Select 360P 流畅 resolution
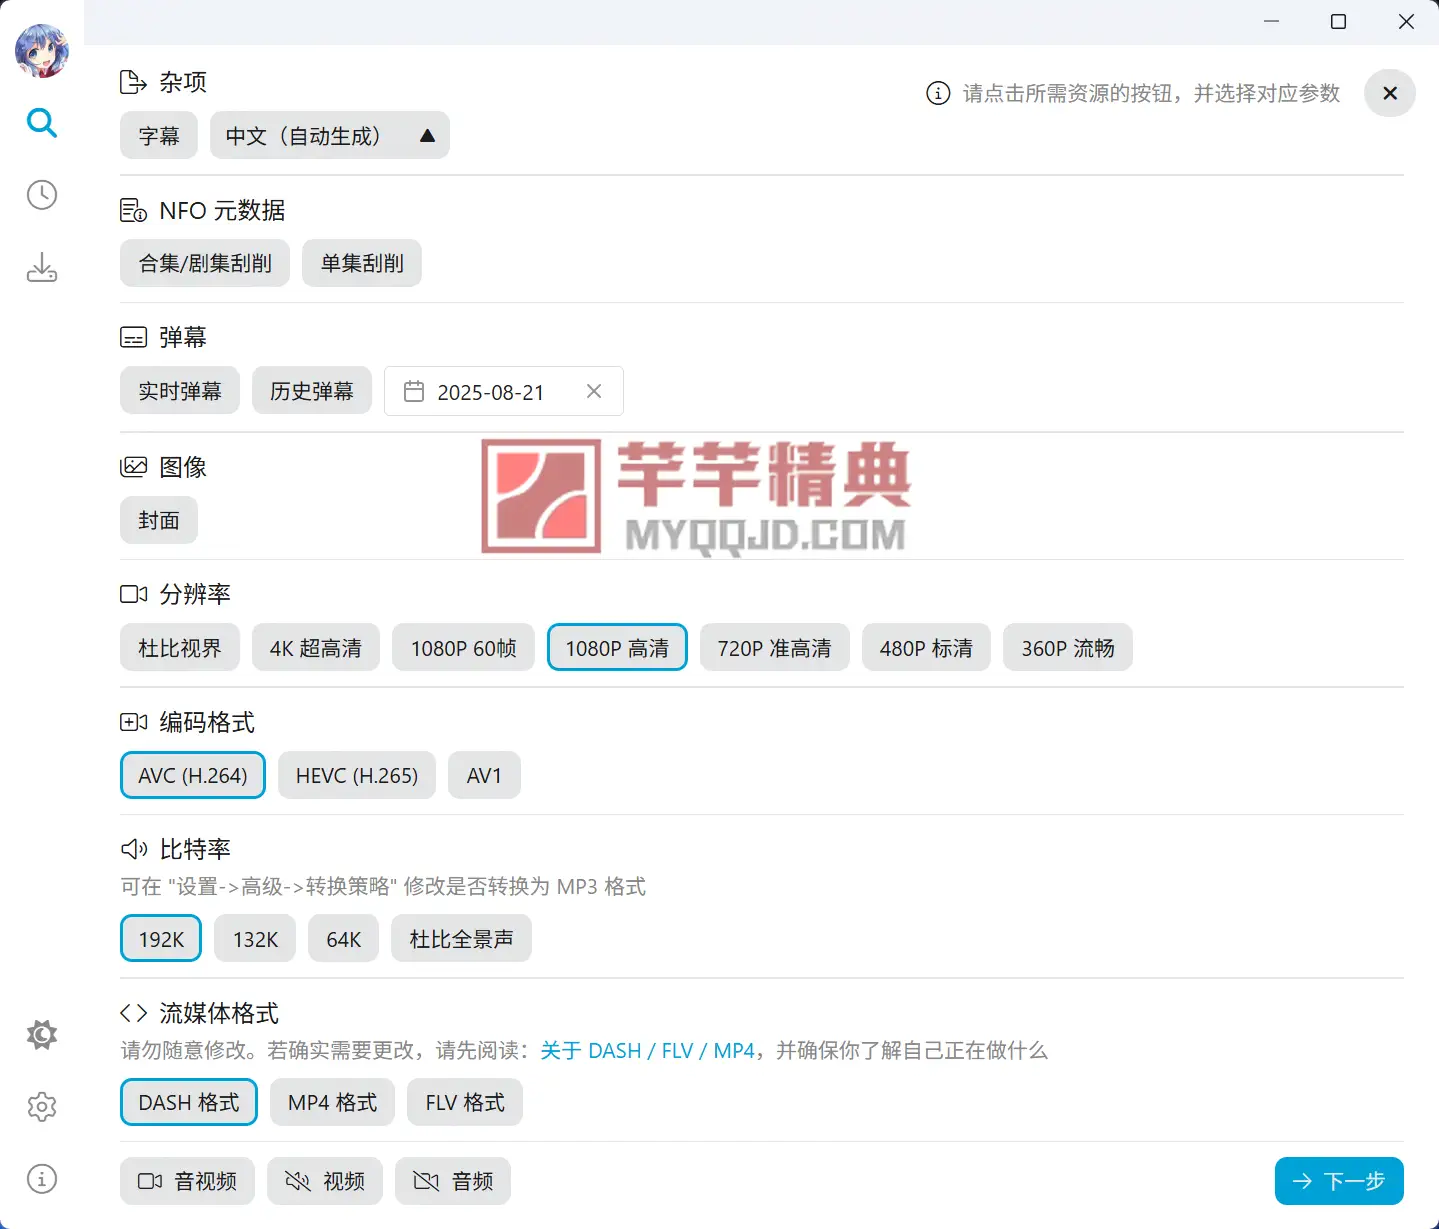Screen dimensions: 1439x1229 click(1068, 647)
